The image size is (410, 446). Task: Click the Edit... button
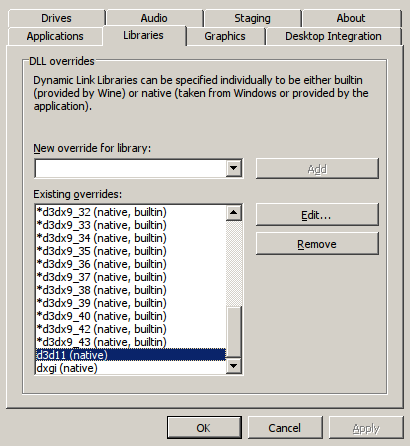pos(317,215)
